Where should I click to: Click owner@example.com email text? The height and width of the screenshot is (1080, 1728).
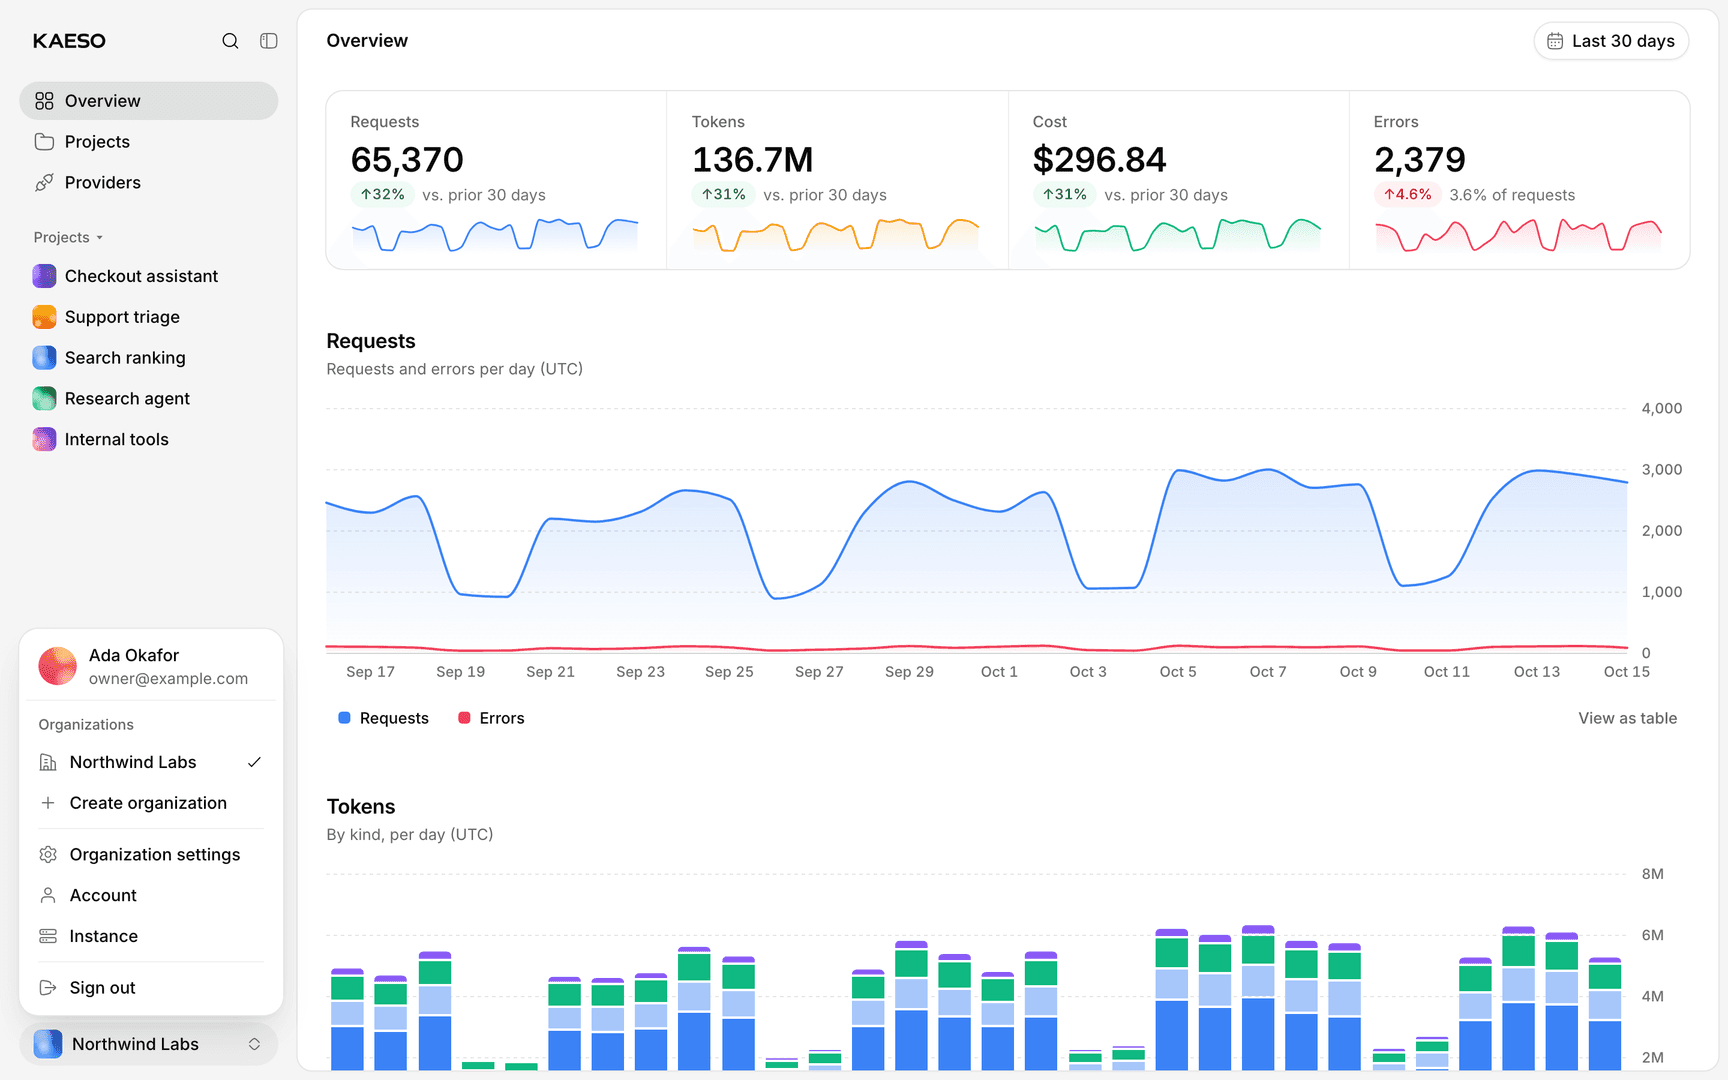point(168,679)
